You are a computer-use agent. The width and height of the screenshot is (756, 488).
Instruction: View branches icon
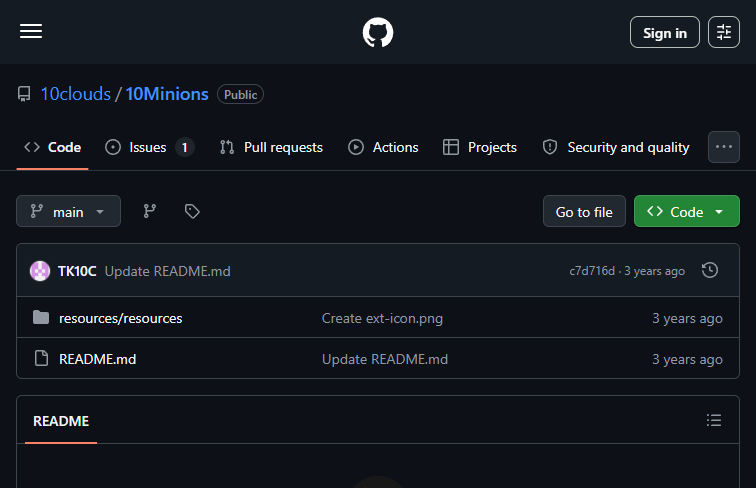click(x=149, y=211)
